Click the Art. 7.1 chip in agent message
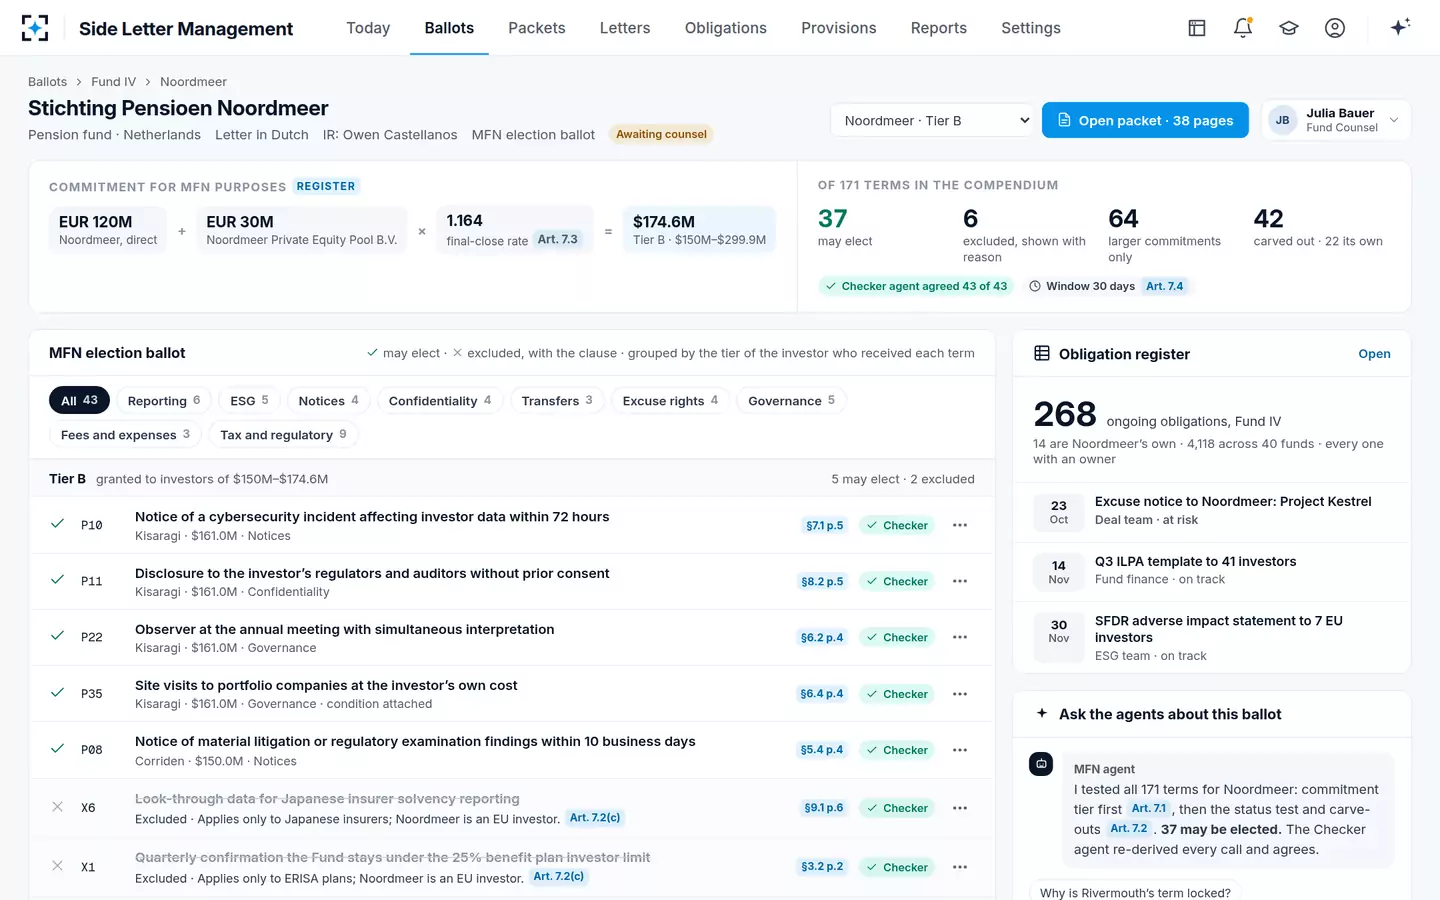The image size is (1440, 900). pos(1149,809)
